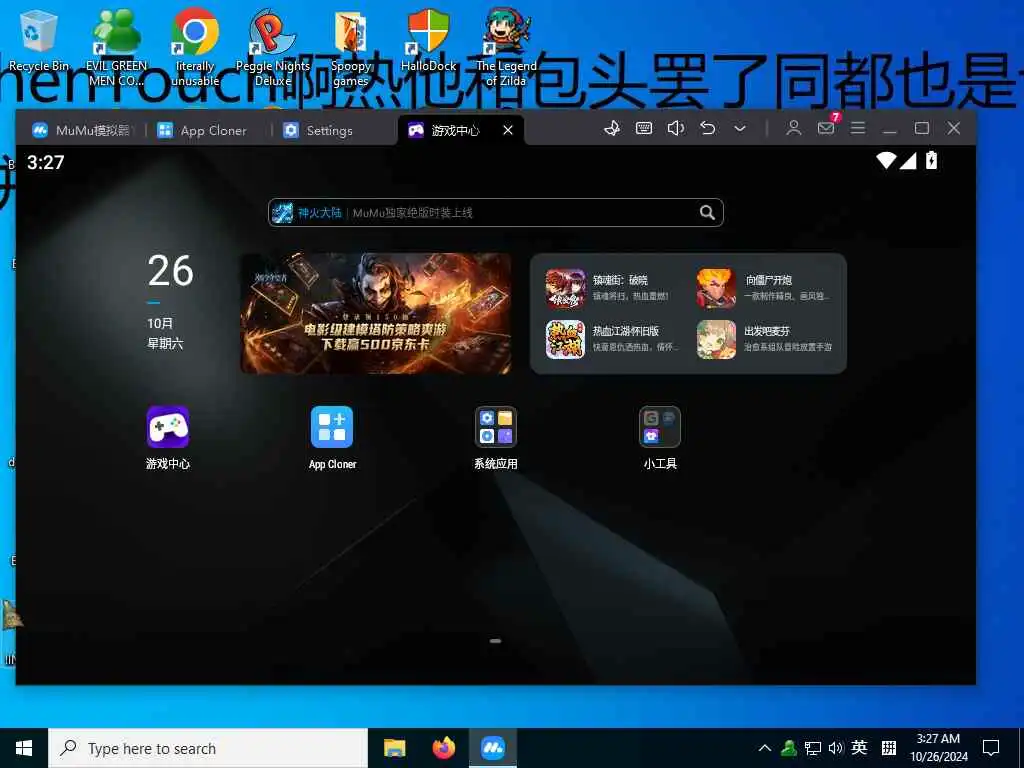Open the 热血江湖怀旧版 game entry
This screenshot has width=1024, height=768.
(x=614, y=339)
